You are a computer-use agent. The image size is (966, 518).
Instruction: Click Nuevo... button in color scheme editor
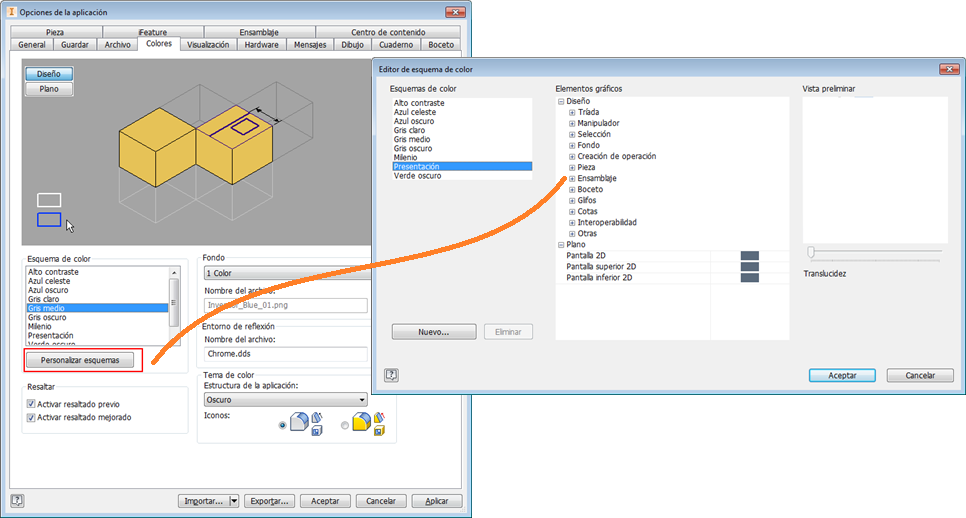434,332
